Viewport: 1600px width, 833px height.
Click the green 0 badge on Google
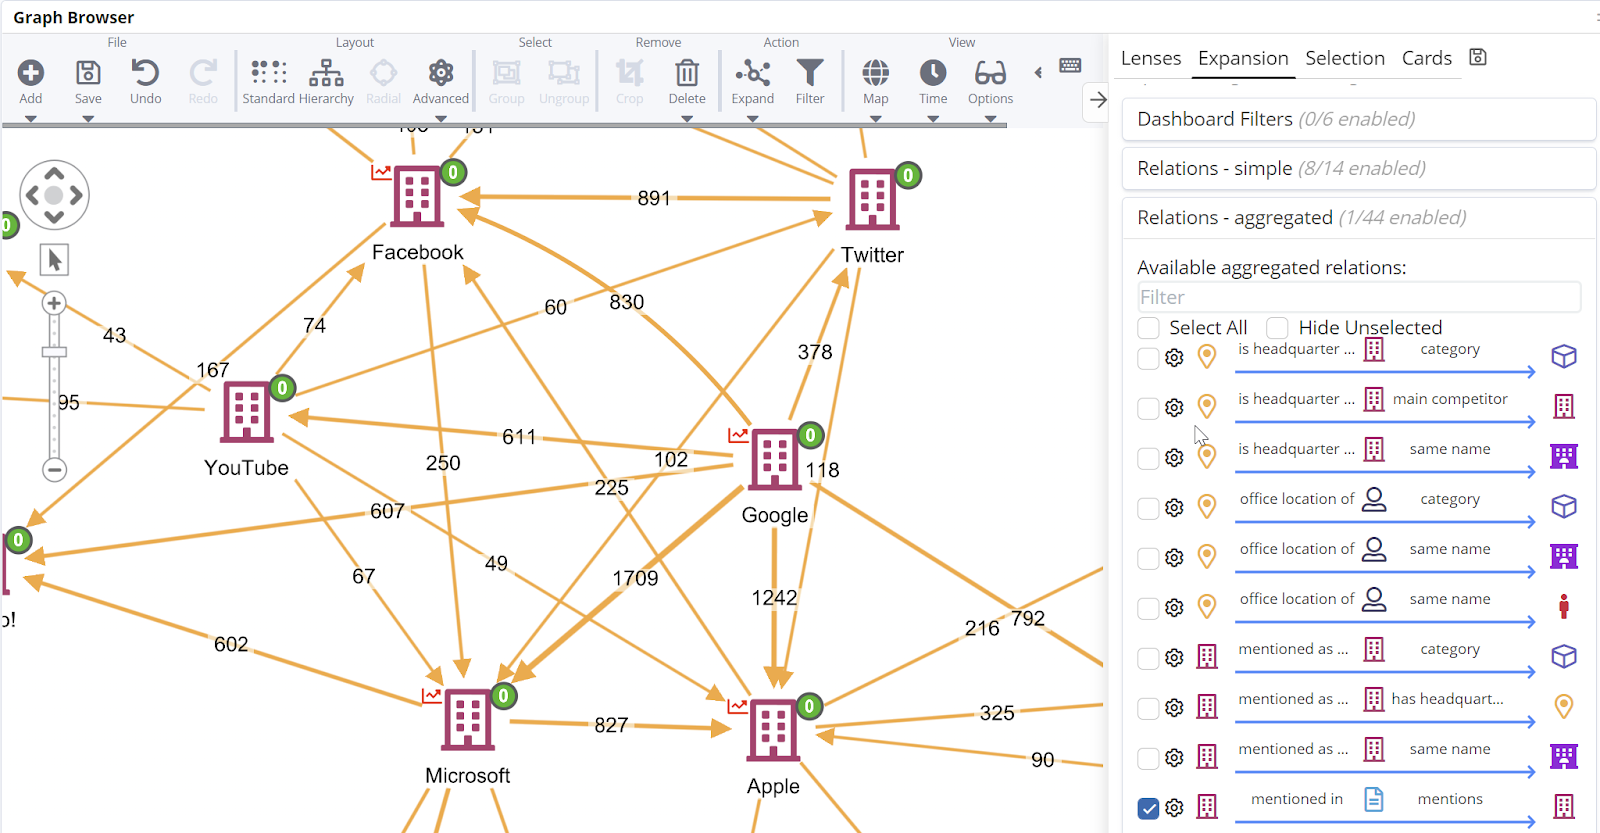[810, 435]
